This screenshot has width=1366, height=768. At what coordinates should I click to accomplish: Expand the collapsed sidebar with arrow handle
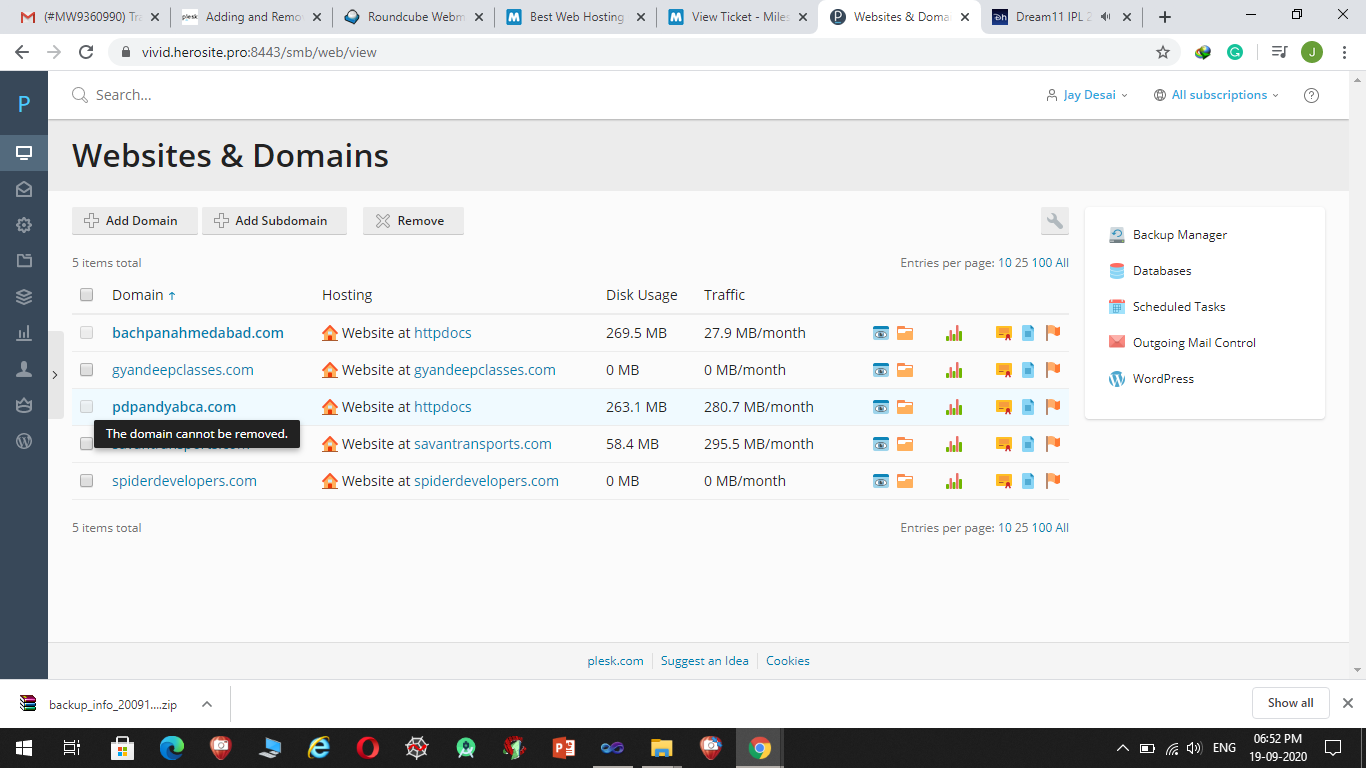click(55, 374)
